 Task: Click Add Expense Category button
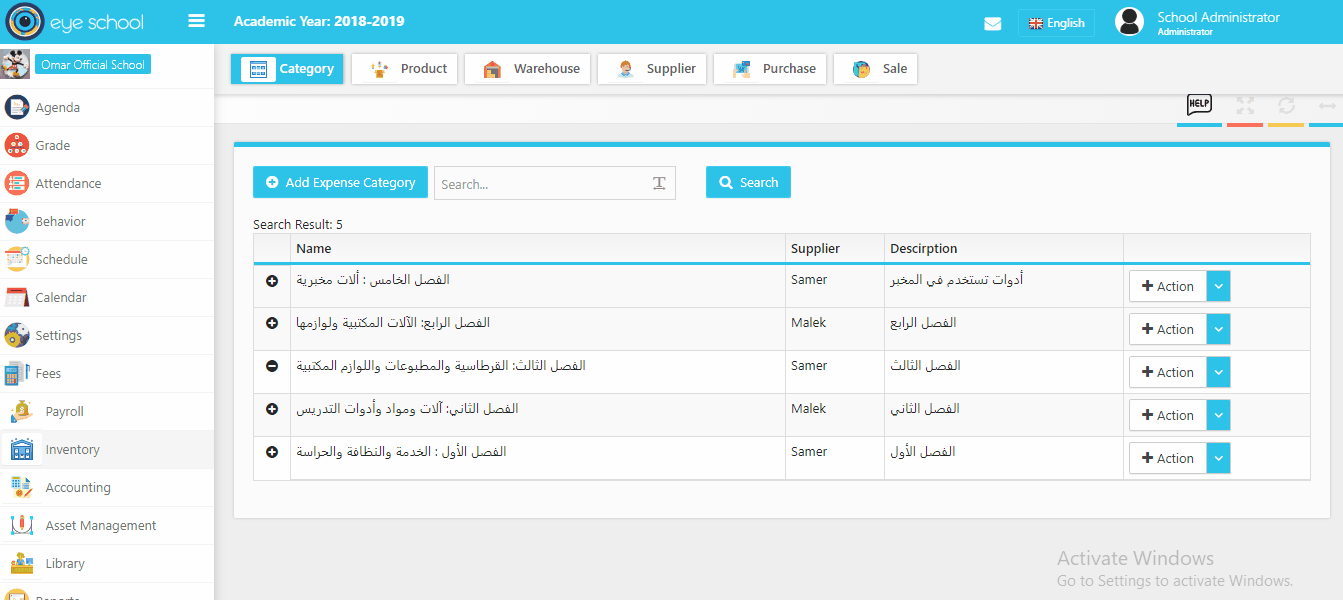[340, 183]
